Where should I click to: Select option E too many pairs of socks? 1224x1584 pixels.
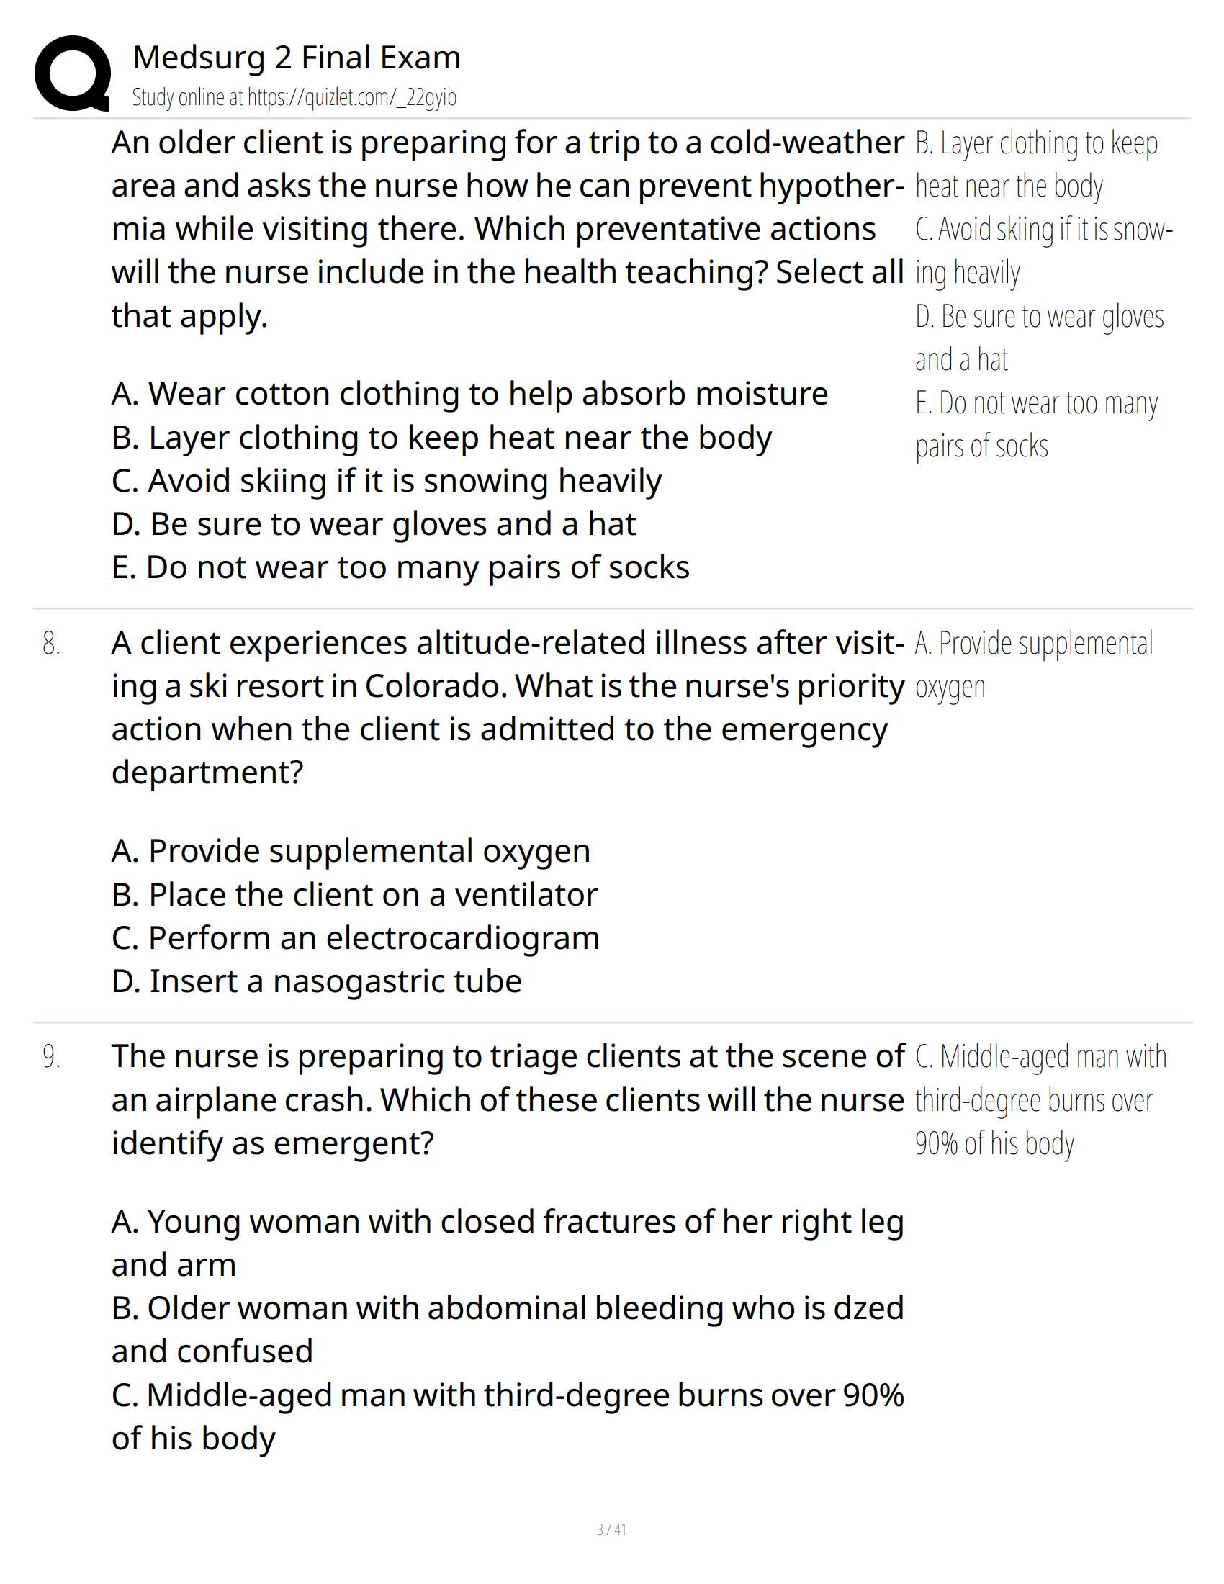400,567
